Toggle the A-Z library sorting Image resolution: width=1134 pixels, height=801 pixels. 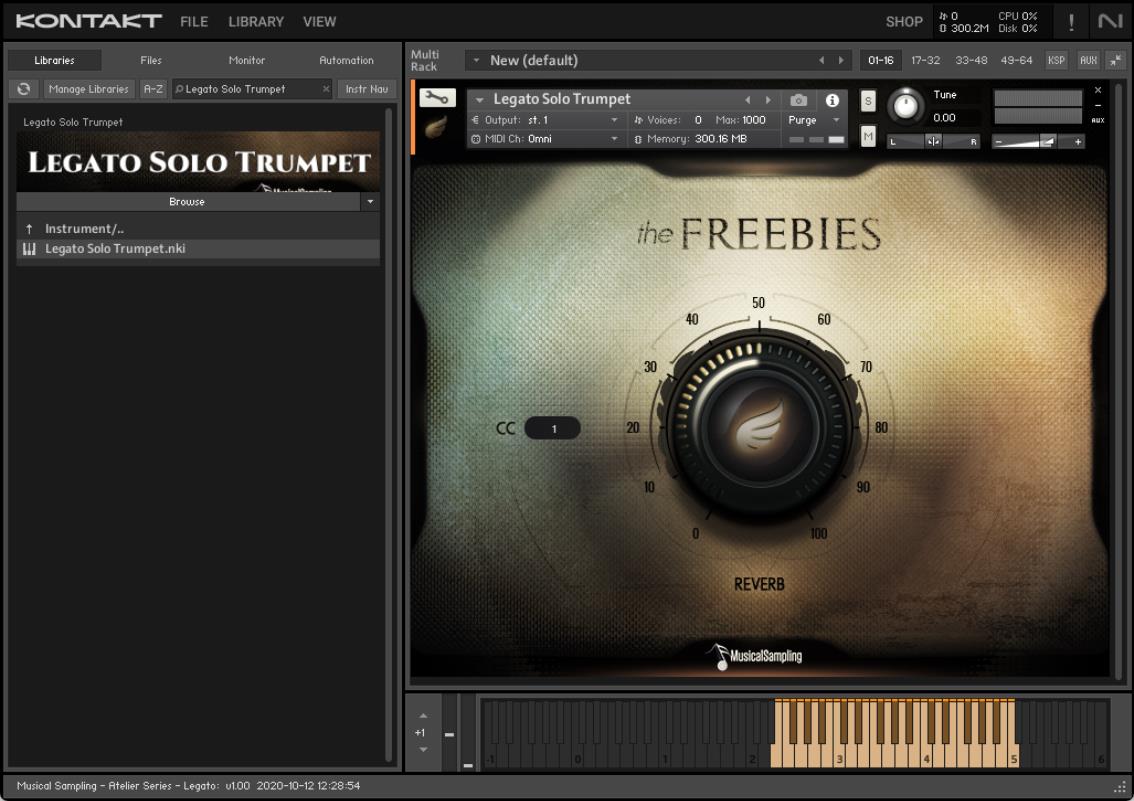tap(153, 89)
